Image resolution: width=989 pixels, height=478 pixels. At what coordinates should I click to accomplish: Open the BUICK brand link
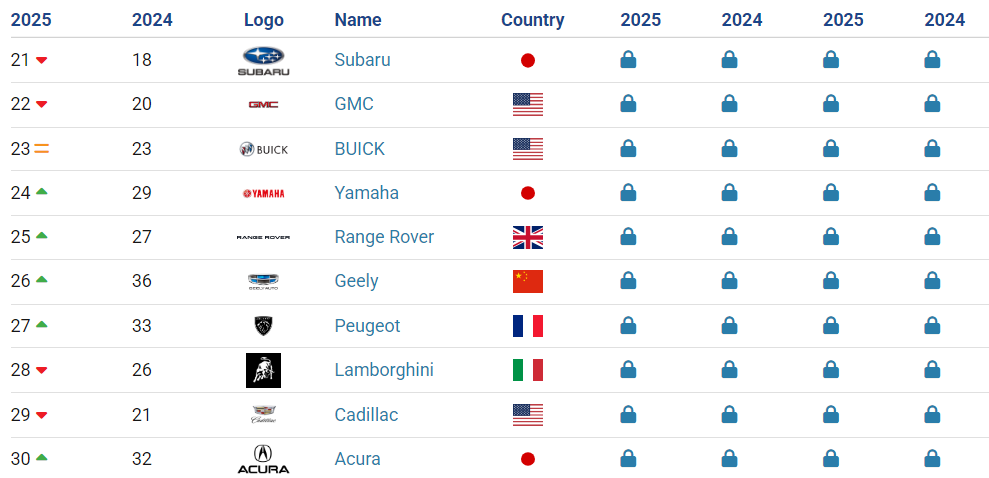click(360, 149)
